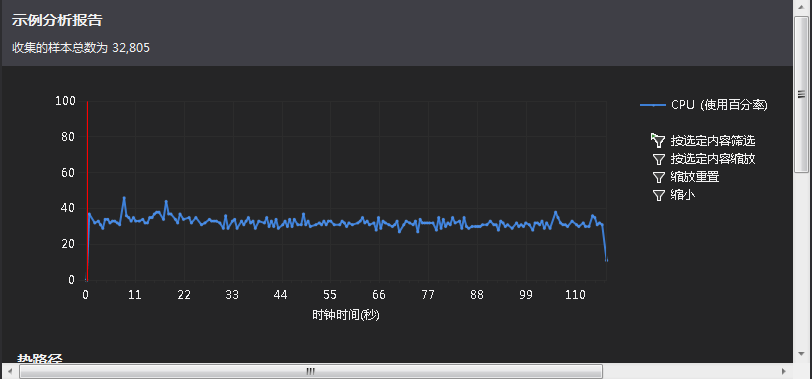
Task: Click the red marker line on chart
Action: coord(87,191)
